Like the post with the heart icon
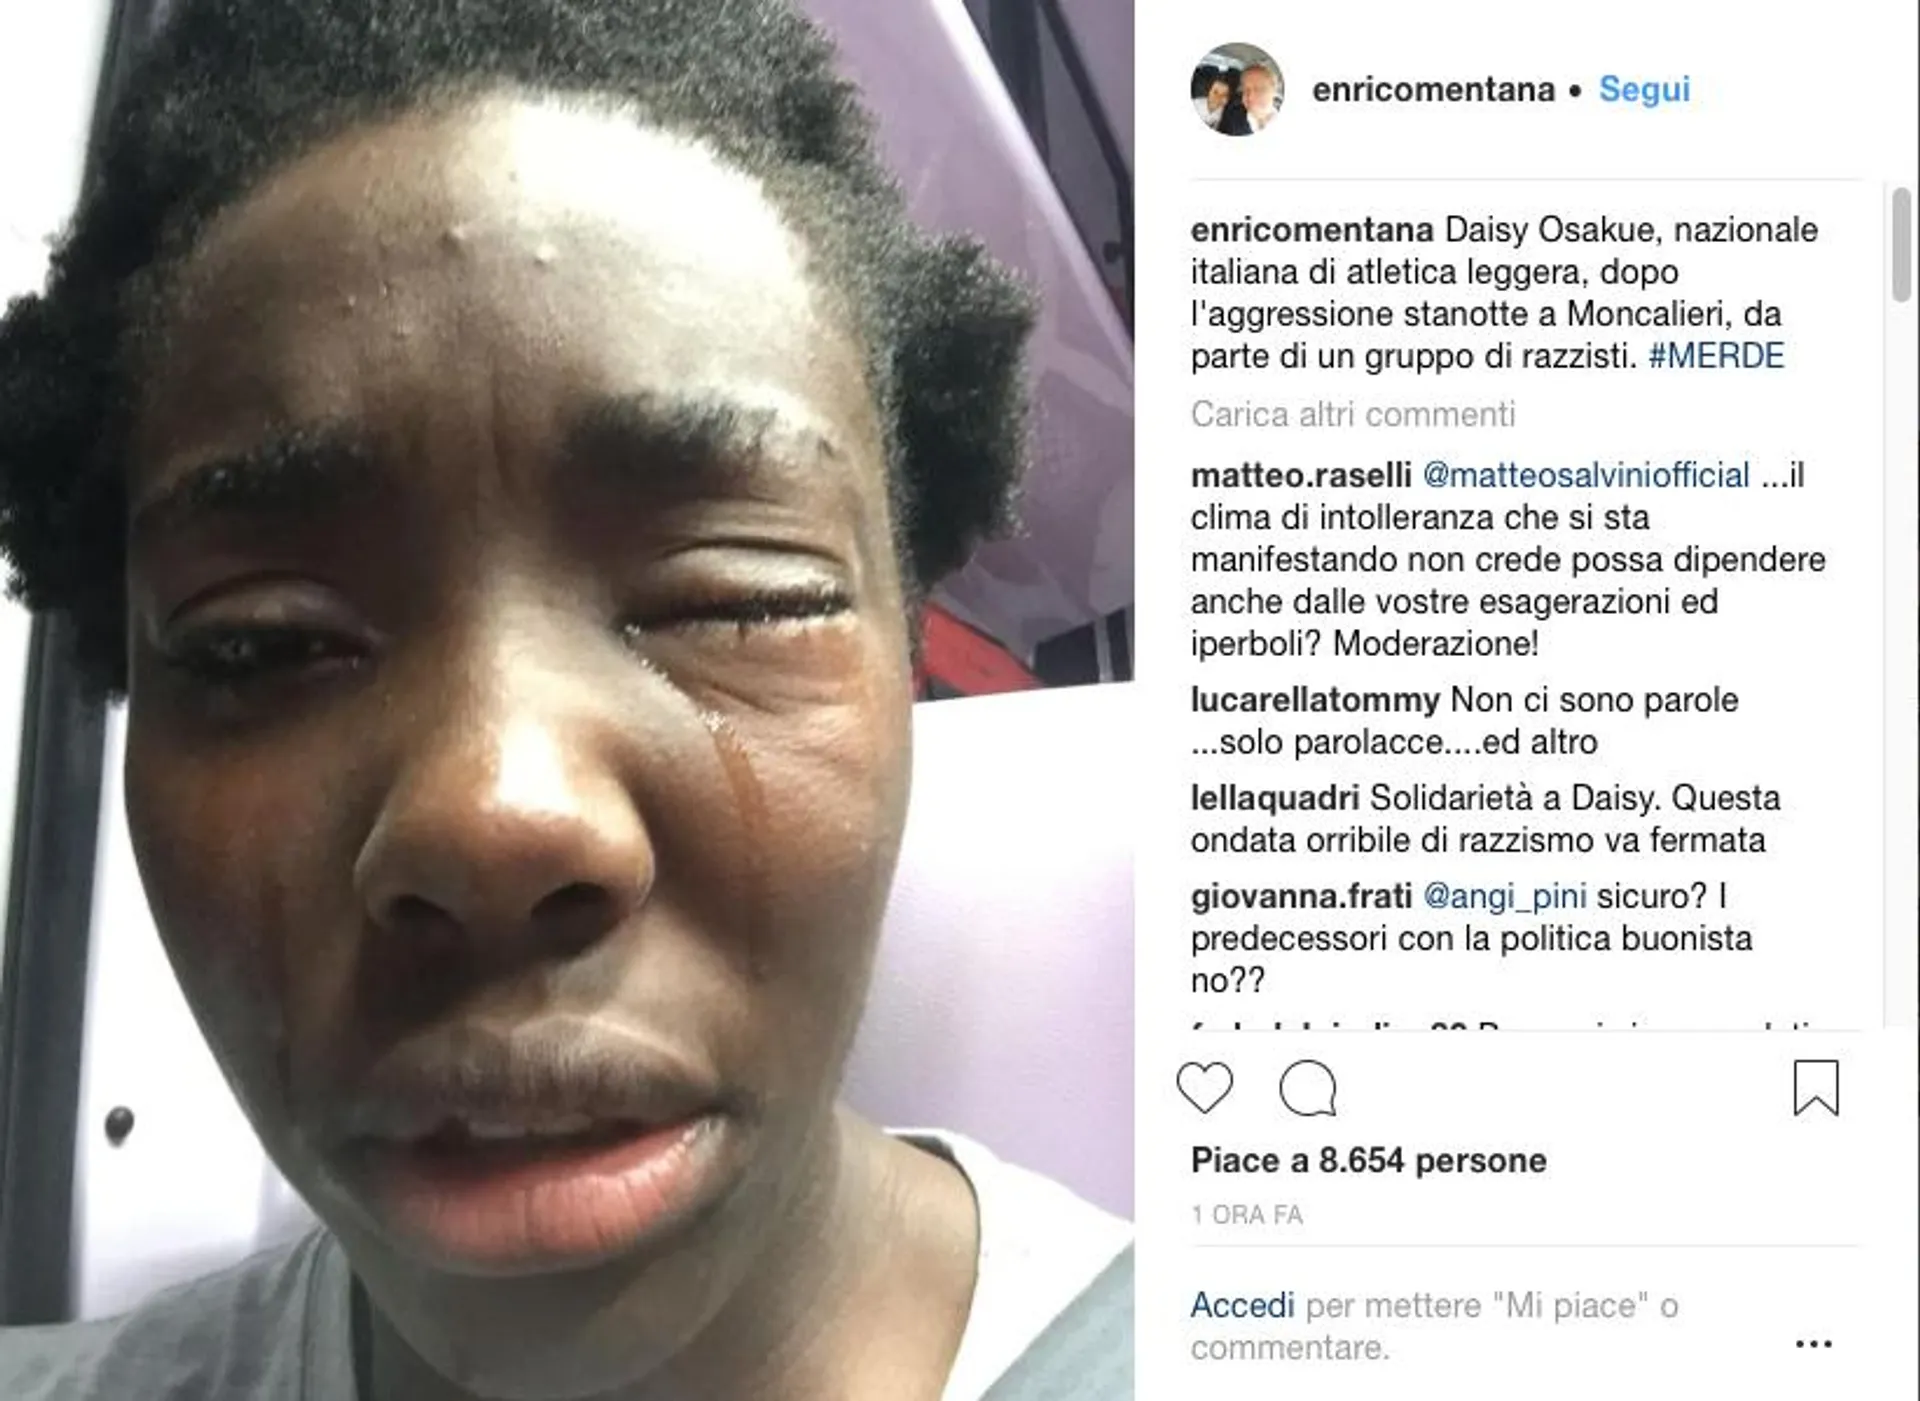The width and height of the screenshot is (1920, 1401). [1205, 1088]
